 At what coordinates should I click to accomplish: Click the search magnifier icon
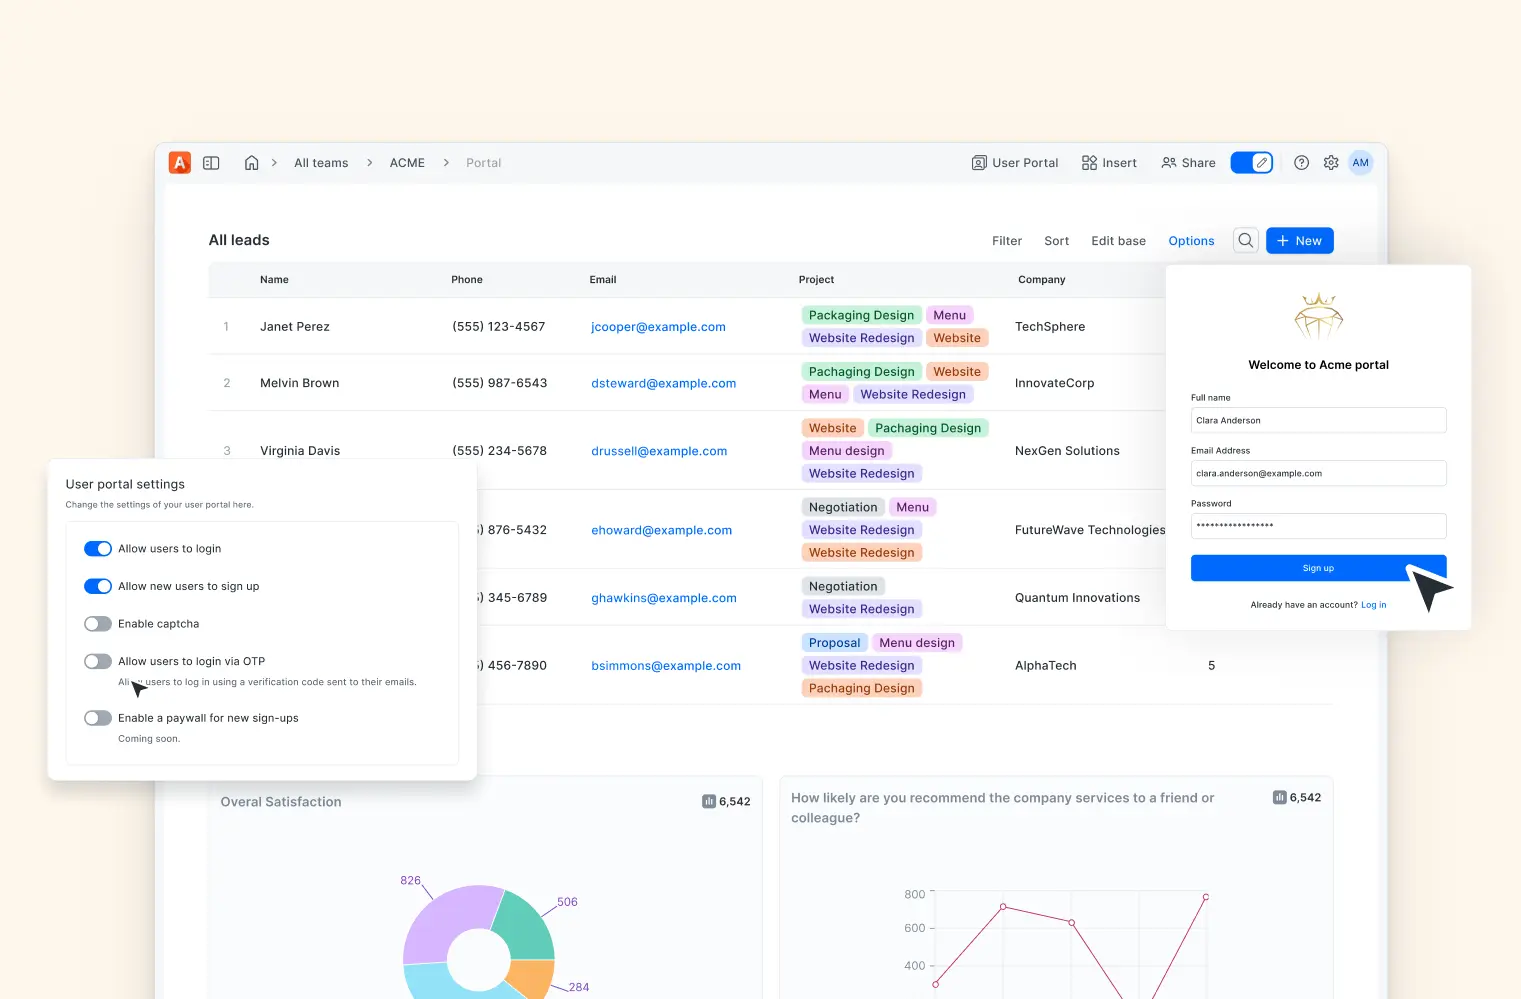1246,241
